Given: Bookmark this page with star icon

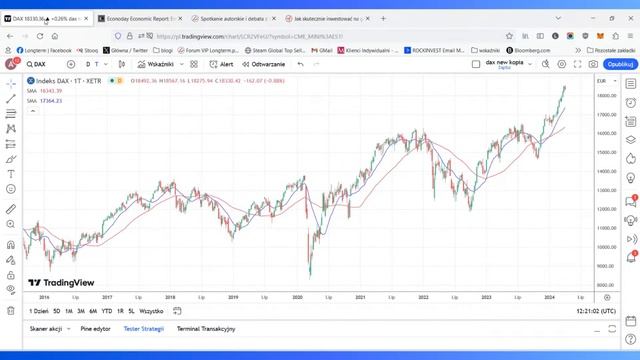Looking at the screenshot, I should (x=509, y=36).
